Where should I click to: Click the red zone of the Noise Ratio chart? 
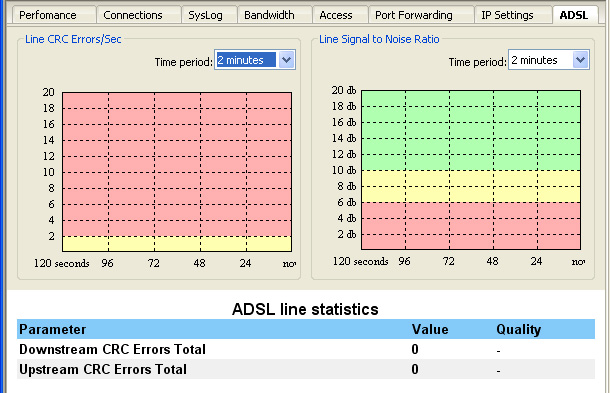pos(471,226)
